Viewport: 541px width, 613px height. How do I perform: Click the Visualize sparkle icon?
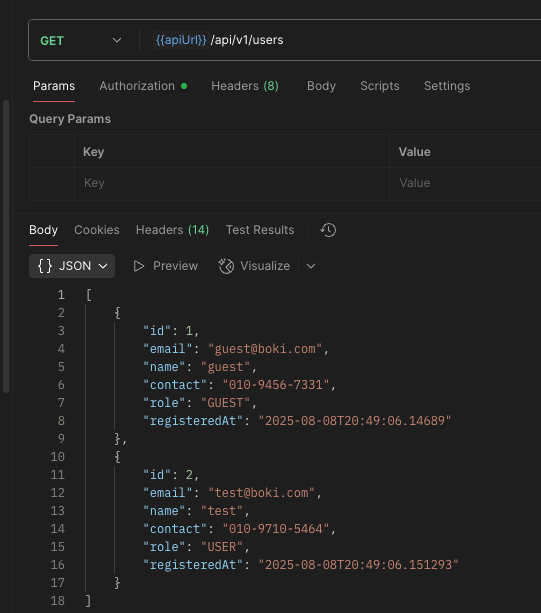[226, 266]
